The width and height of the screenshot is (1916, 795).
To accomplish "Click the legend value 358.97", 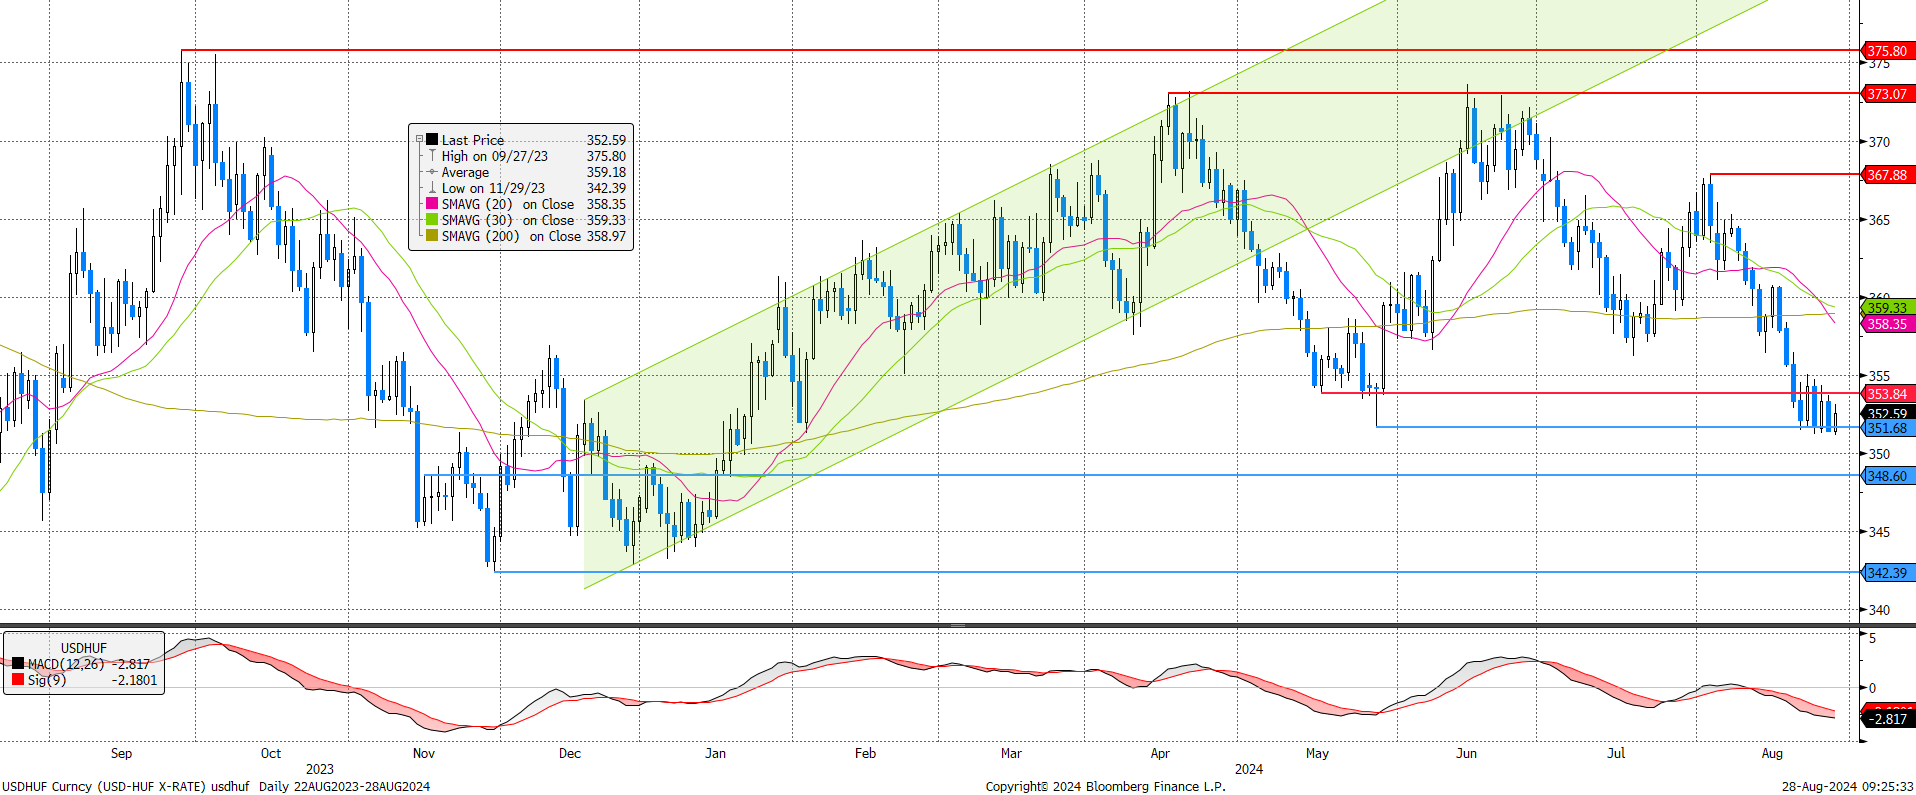I will click(606, 236).
